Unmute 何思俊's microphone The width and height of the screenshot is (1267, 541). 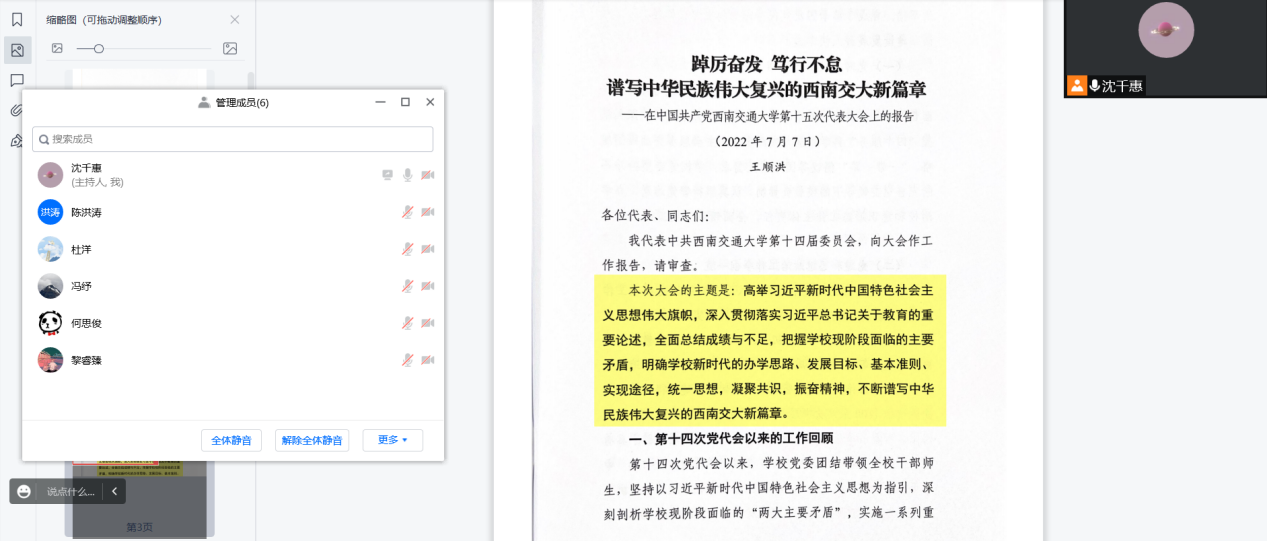(x=408, y=323)
